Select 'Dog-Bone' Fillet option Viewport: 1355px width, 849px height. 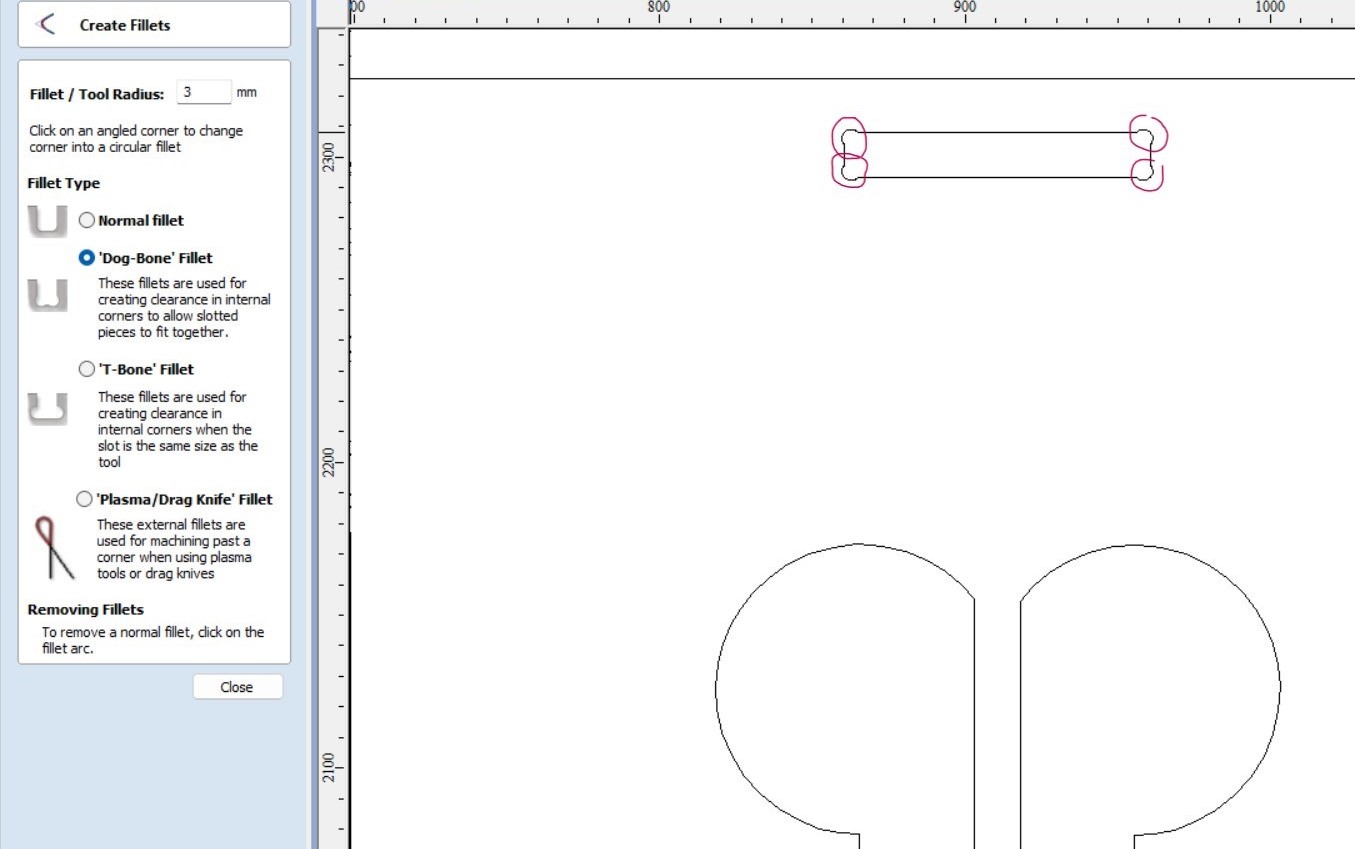tap(87, 257)
